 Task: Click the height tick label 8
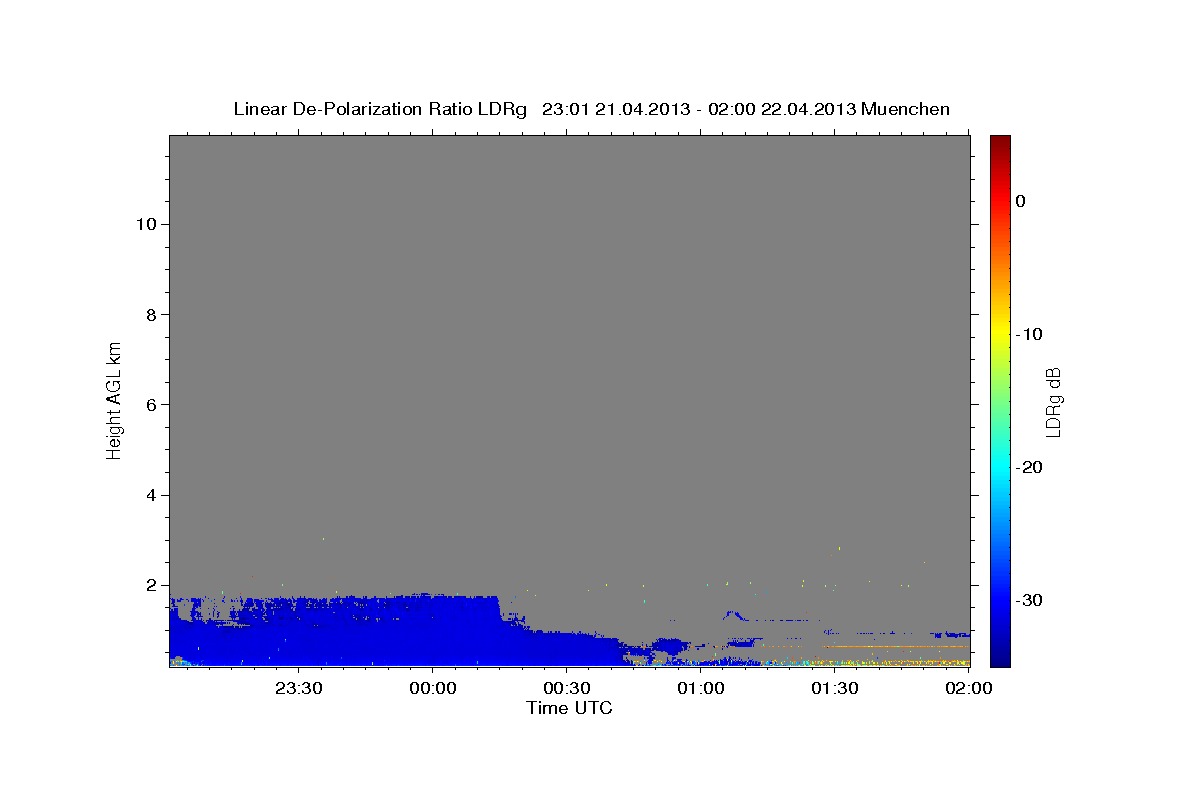pyautogui.click(x=151, y=314)
